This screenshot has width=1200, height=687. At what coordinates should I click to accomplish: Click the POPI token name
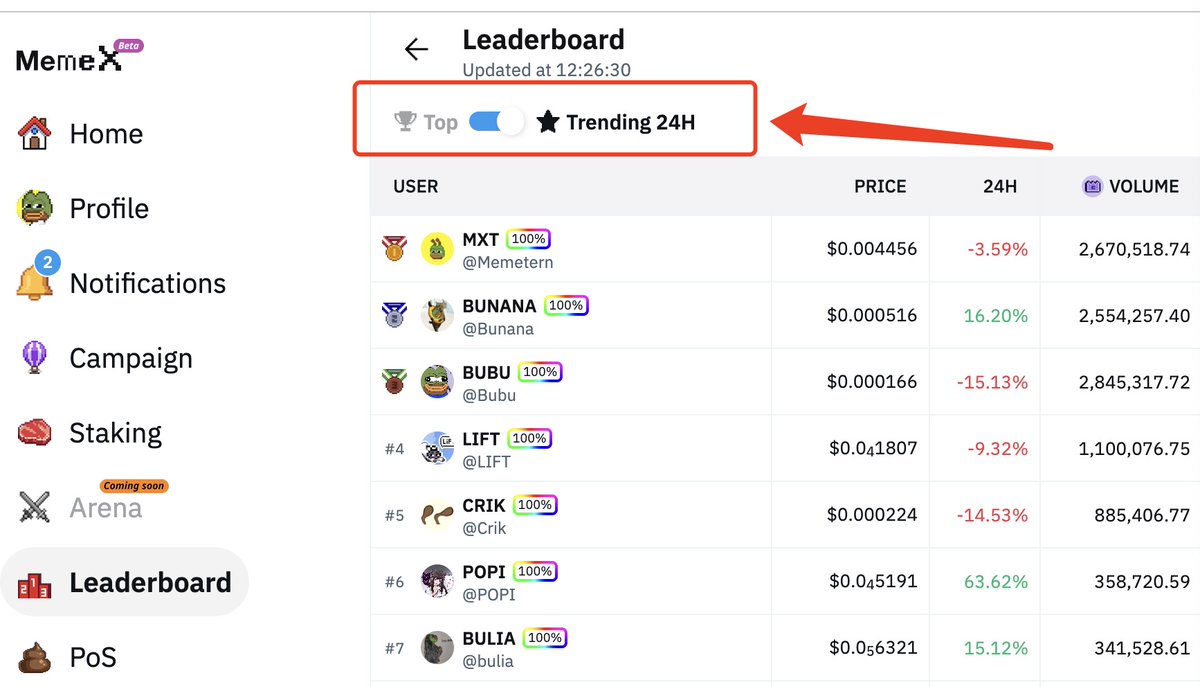[484, 572]
